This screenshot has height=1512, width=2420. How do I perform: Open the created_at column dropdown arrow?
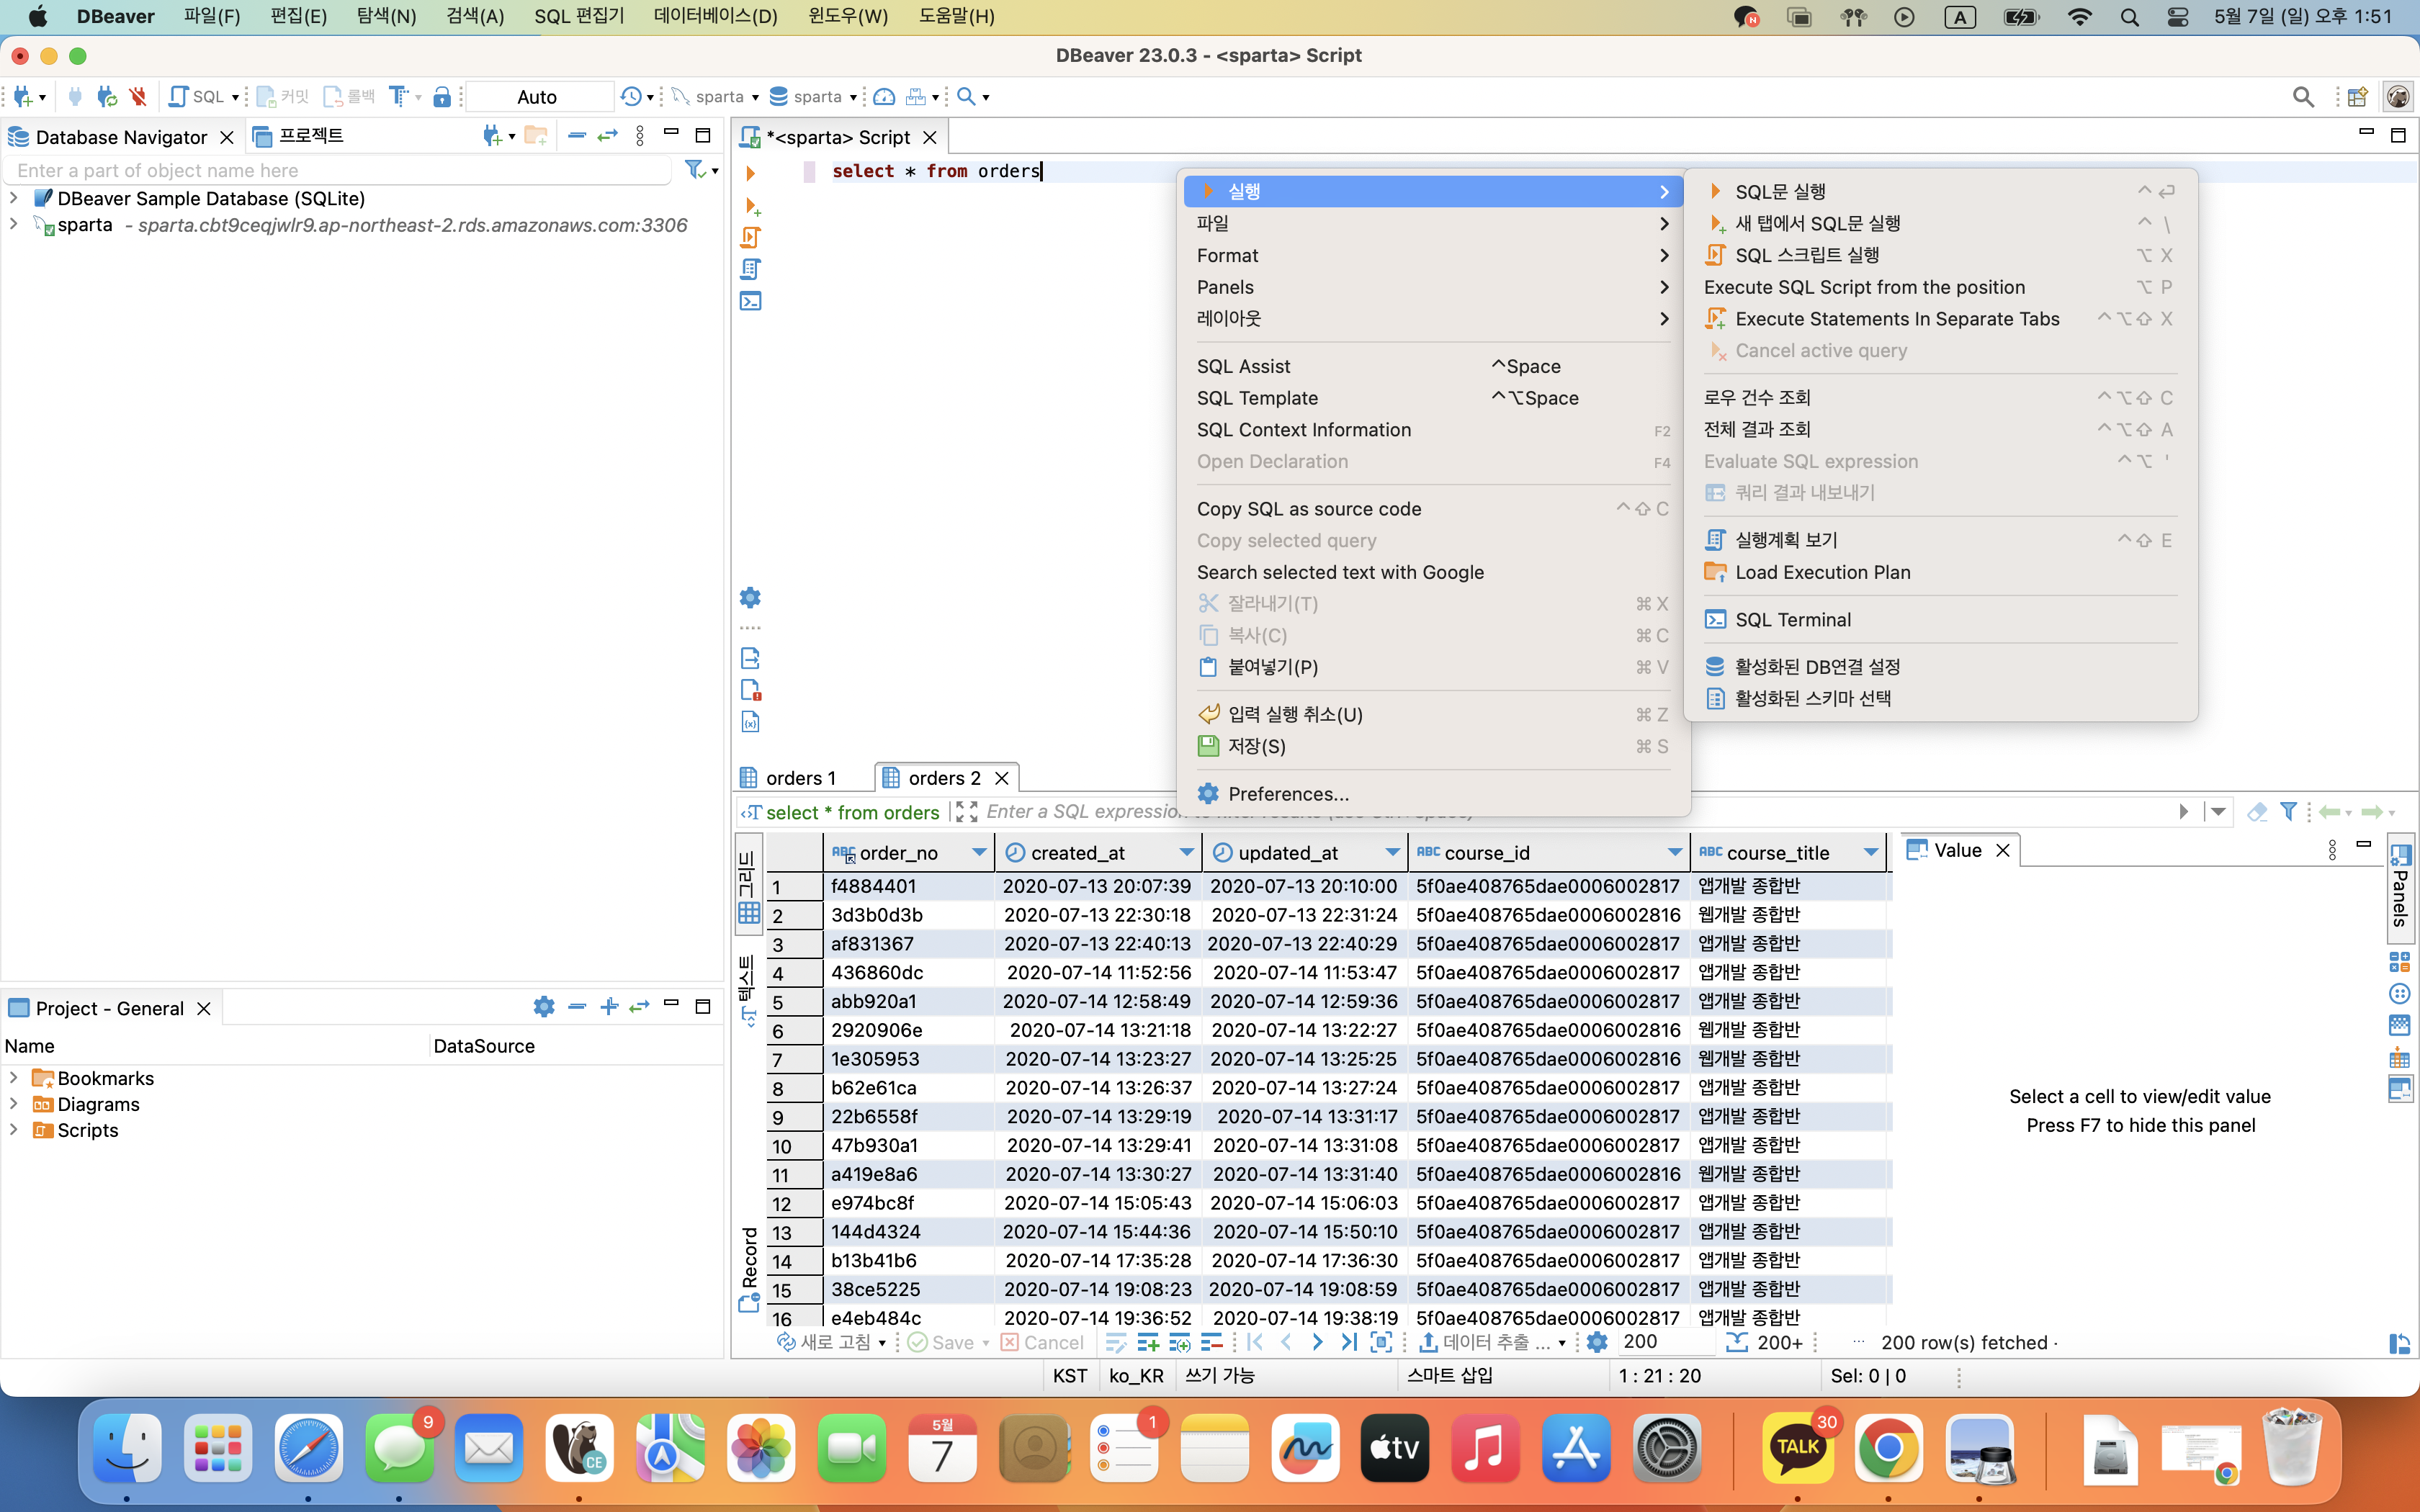(1186, 852)
